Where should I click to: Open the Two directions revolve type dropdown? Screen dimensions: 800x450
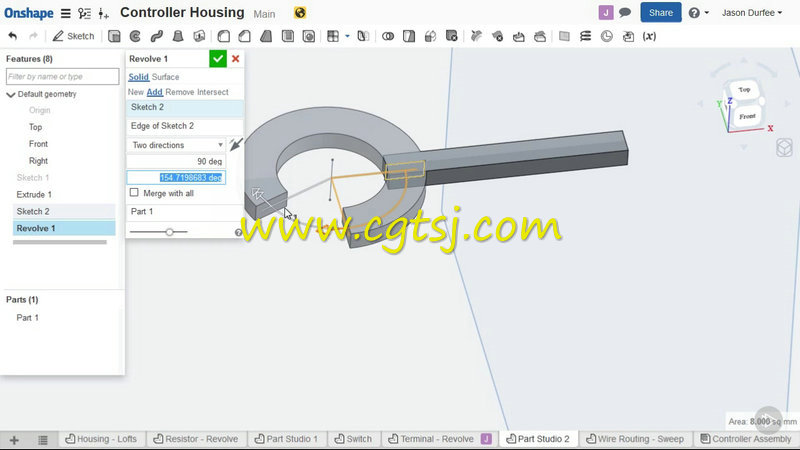(176, 145)
